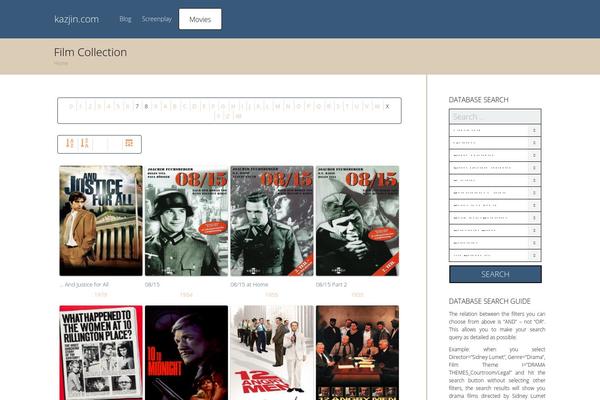The width and height of the screenshot is (600, 400).
Task: Switch to the grid view icon
Action: tap(129, 143)
